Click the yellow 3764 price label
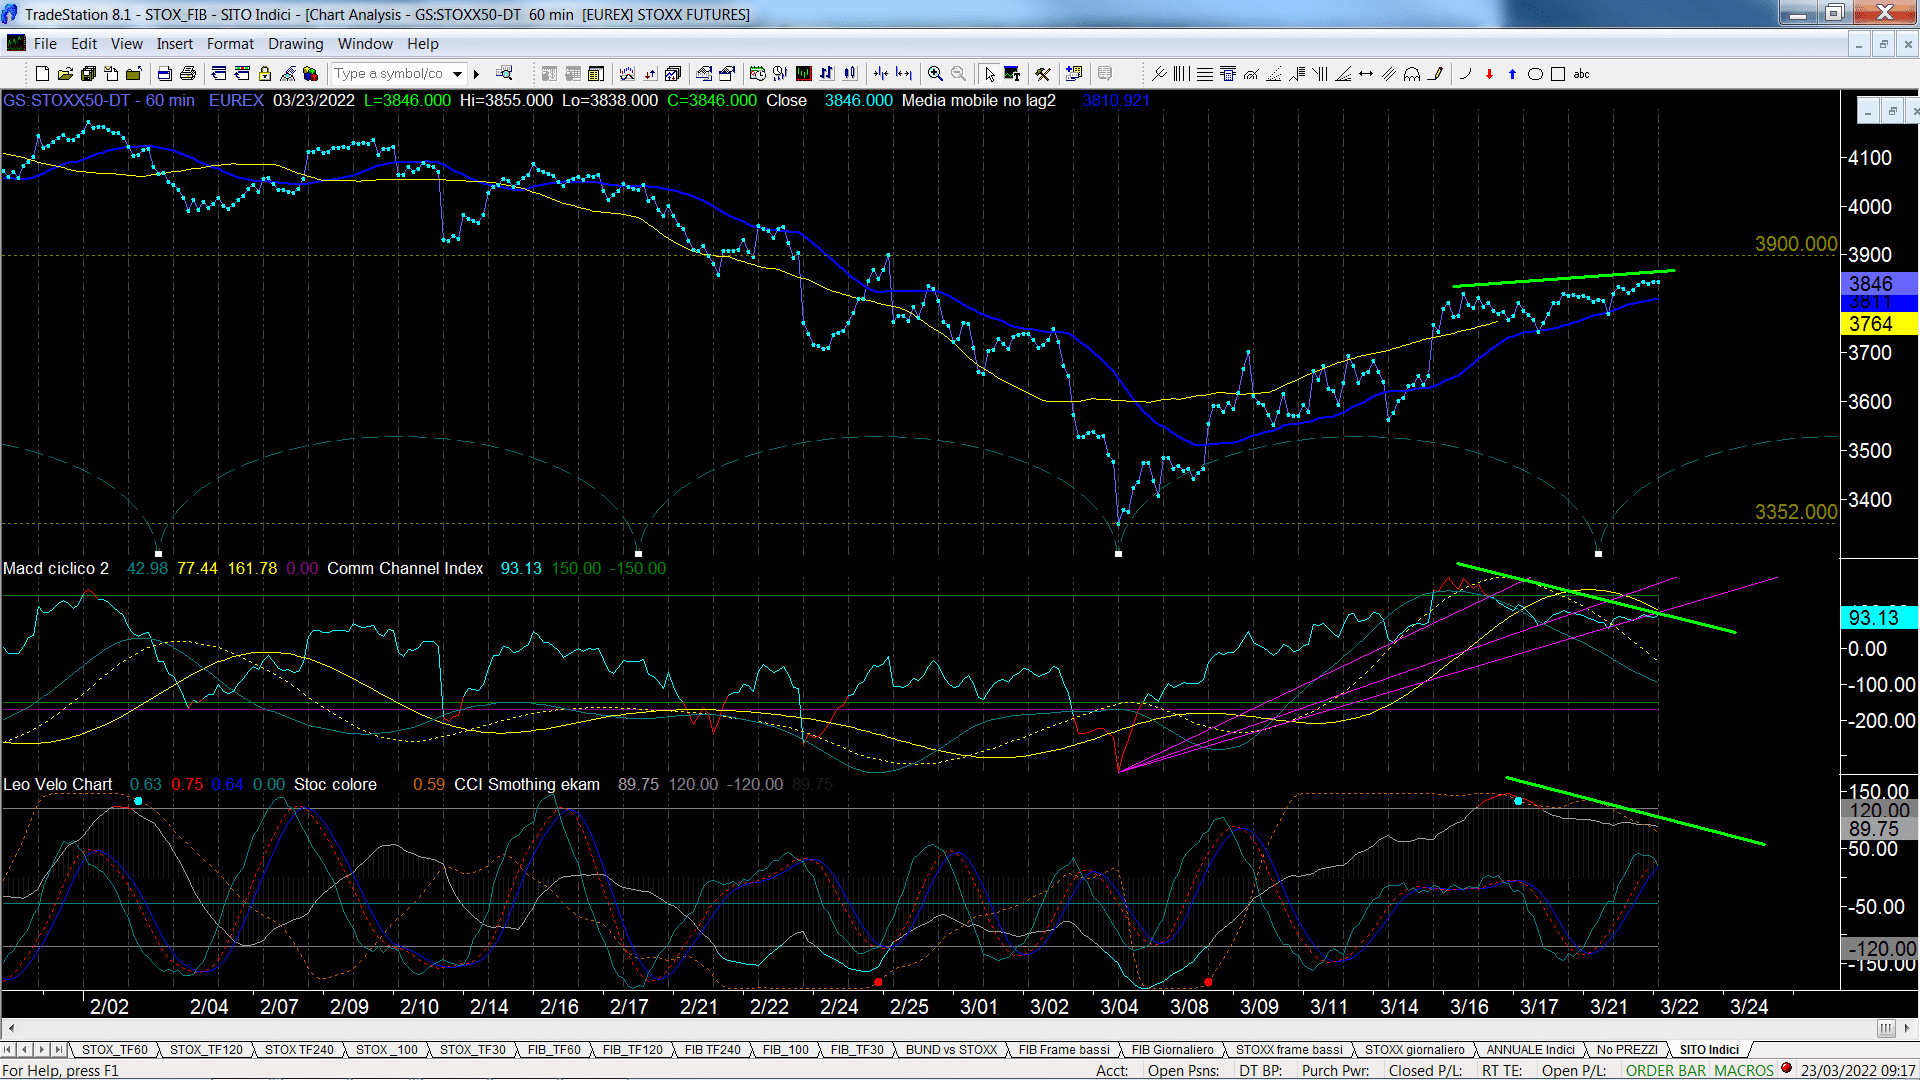 [1878, 324]
